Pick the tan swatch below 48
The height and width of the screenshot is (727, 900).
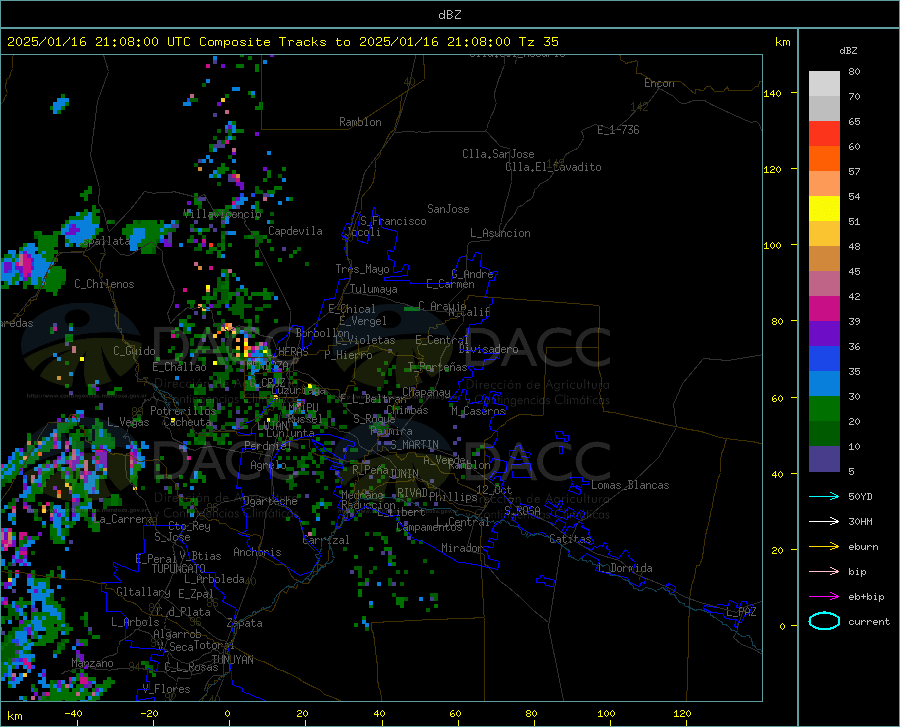click(824, 259)
